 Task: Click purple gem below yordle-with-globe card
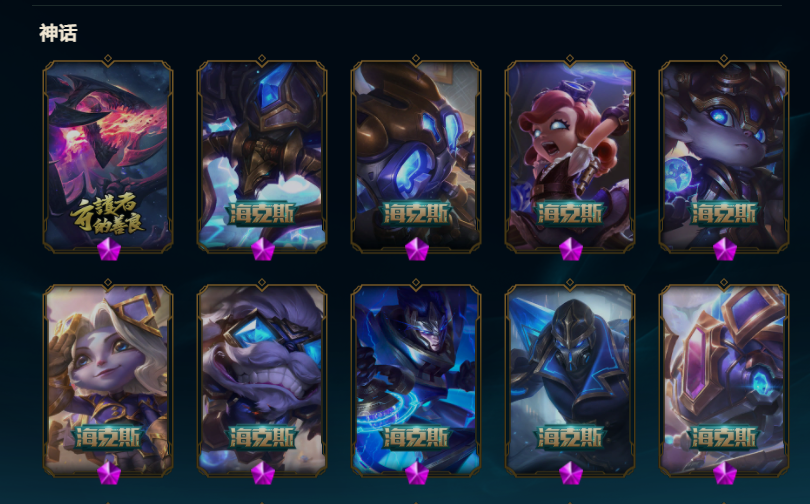725,249
